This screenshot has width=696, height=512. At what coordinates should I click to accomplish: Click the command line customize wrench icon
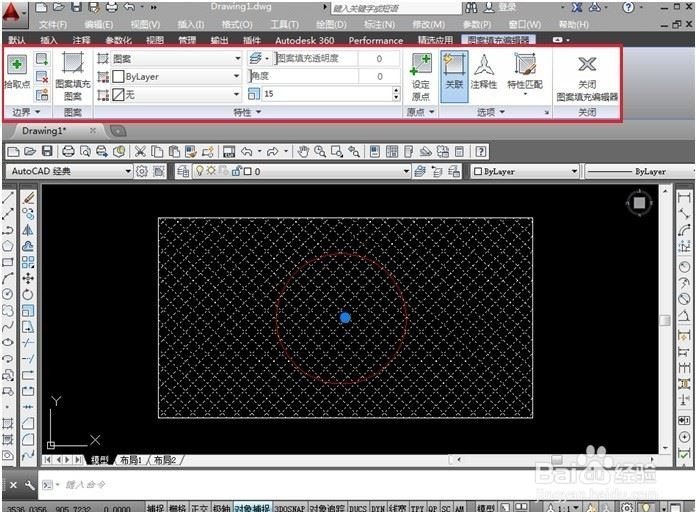(x=30, y=484)
